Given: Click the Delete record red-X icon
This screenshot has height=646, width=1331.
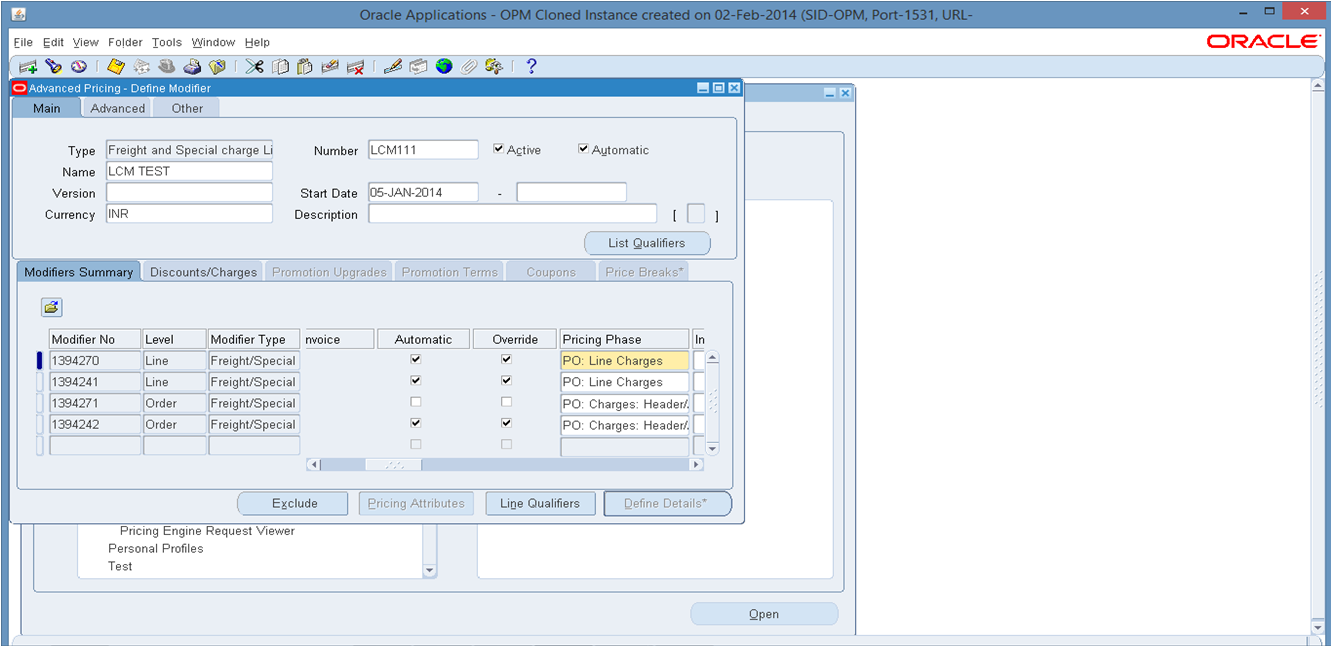Looking at the screenshot, I should pyautogui.click(x=355, y=67).
